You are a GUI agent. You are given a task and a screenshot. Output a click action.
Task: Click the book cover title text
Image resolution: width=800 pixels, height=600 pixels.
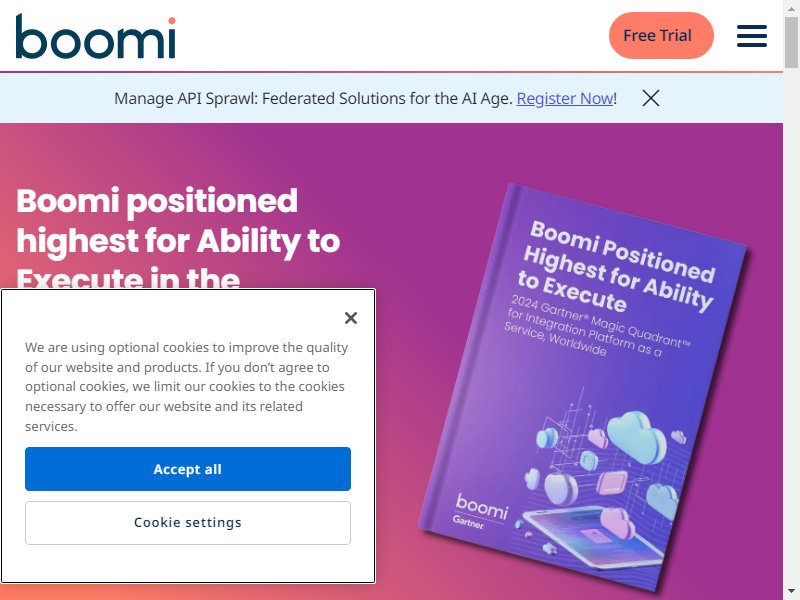[x=618, y=266]
